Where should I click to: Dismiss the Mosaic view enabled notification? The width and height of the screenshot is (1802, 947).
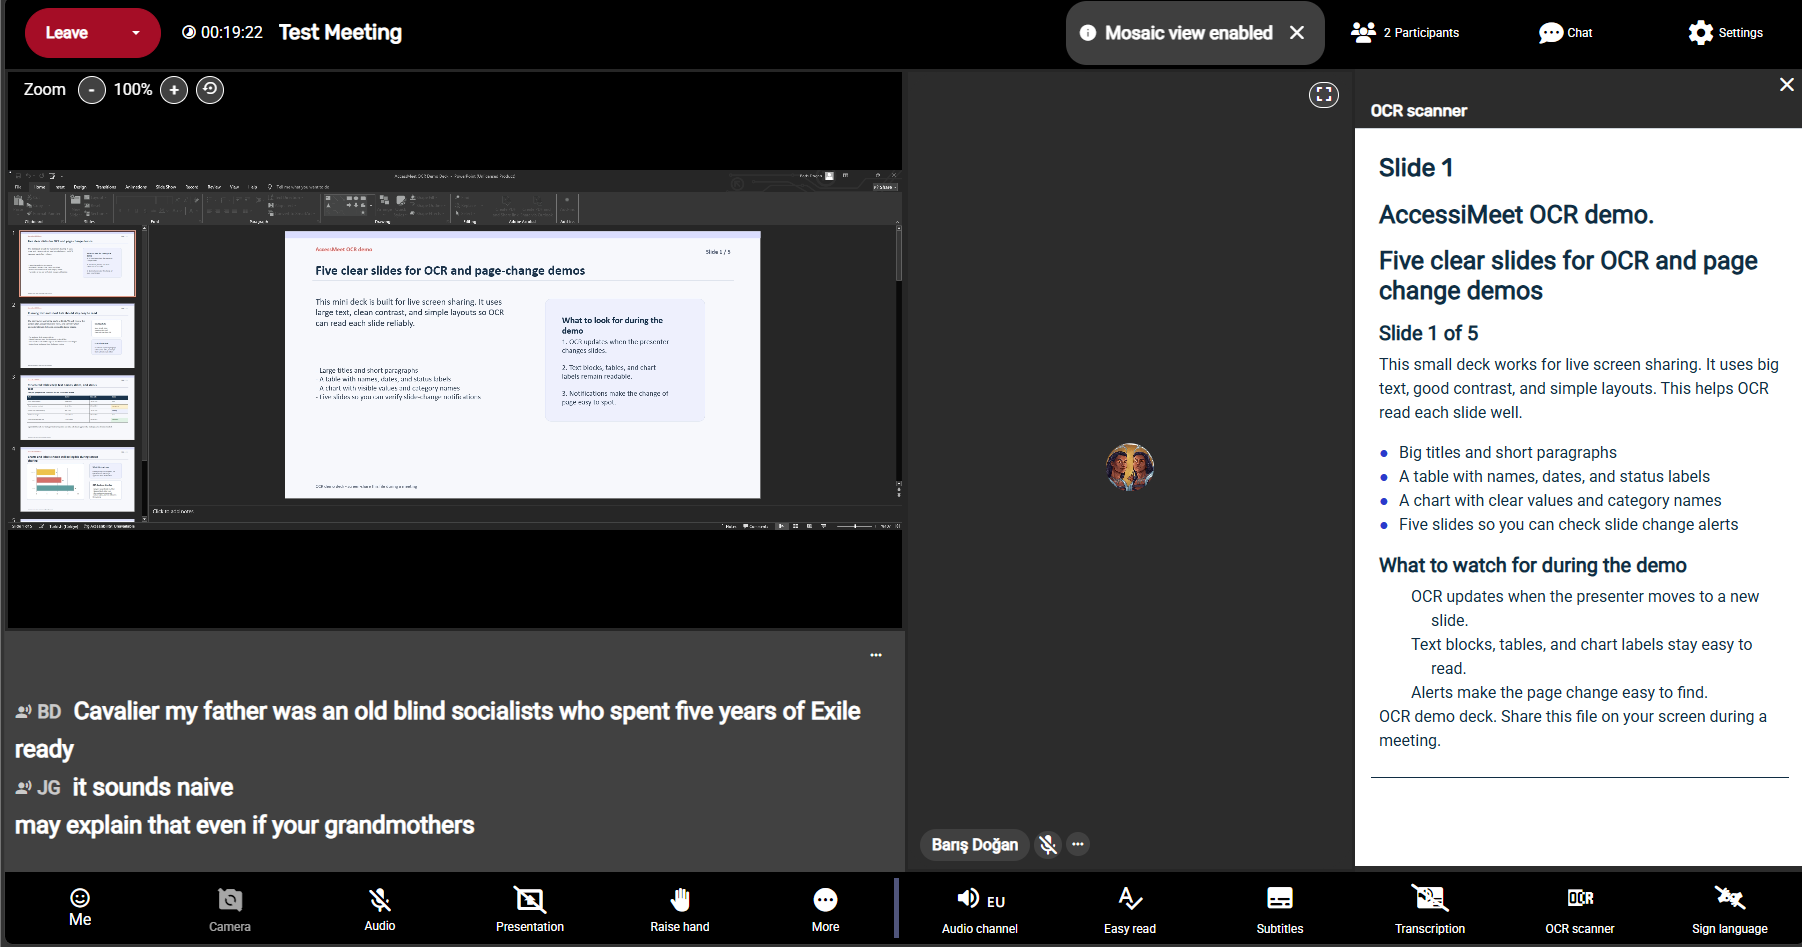pos(1297,32)
